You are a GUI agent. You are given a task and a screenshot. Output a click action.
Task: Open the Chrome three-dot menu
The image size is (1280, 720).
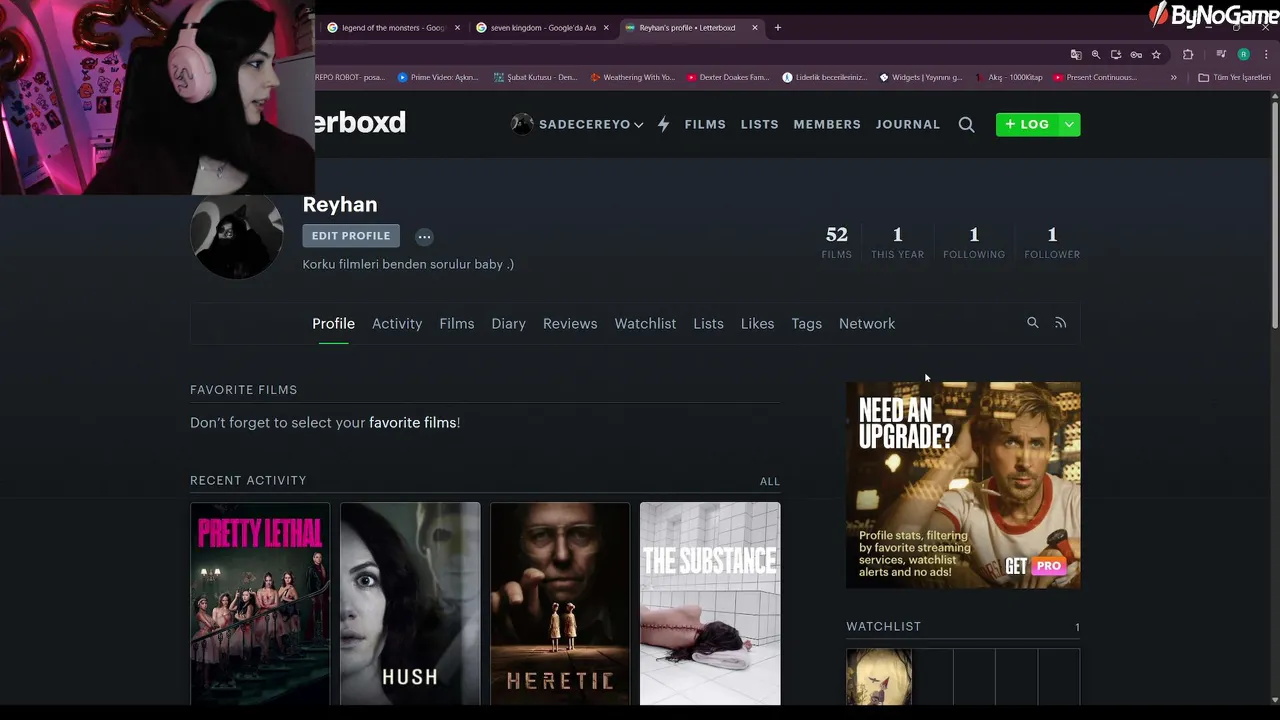pyautogui.click(x=1266, y=54)
